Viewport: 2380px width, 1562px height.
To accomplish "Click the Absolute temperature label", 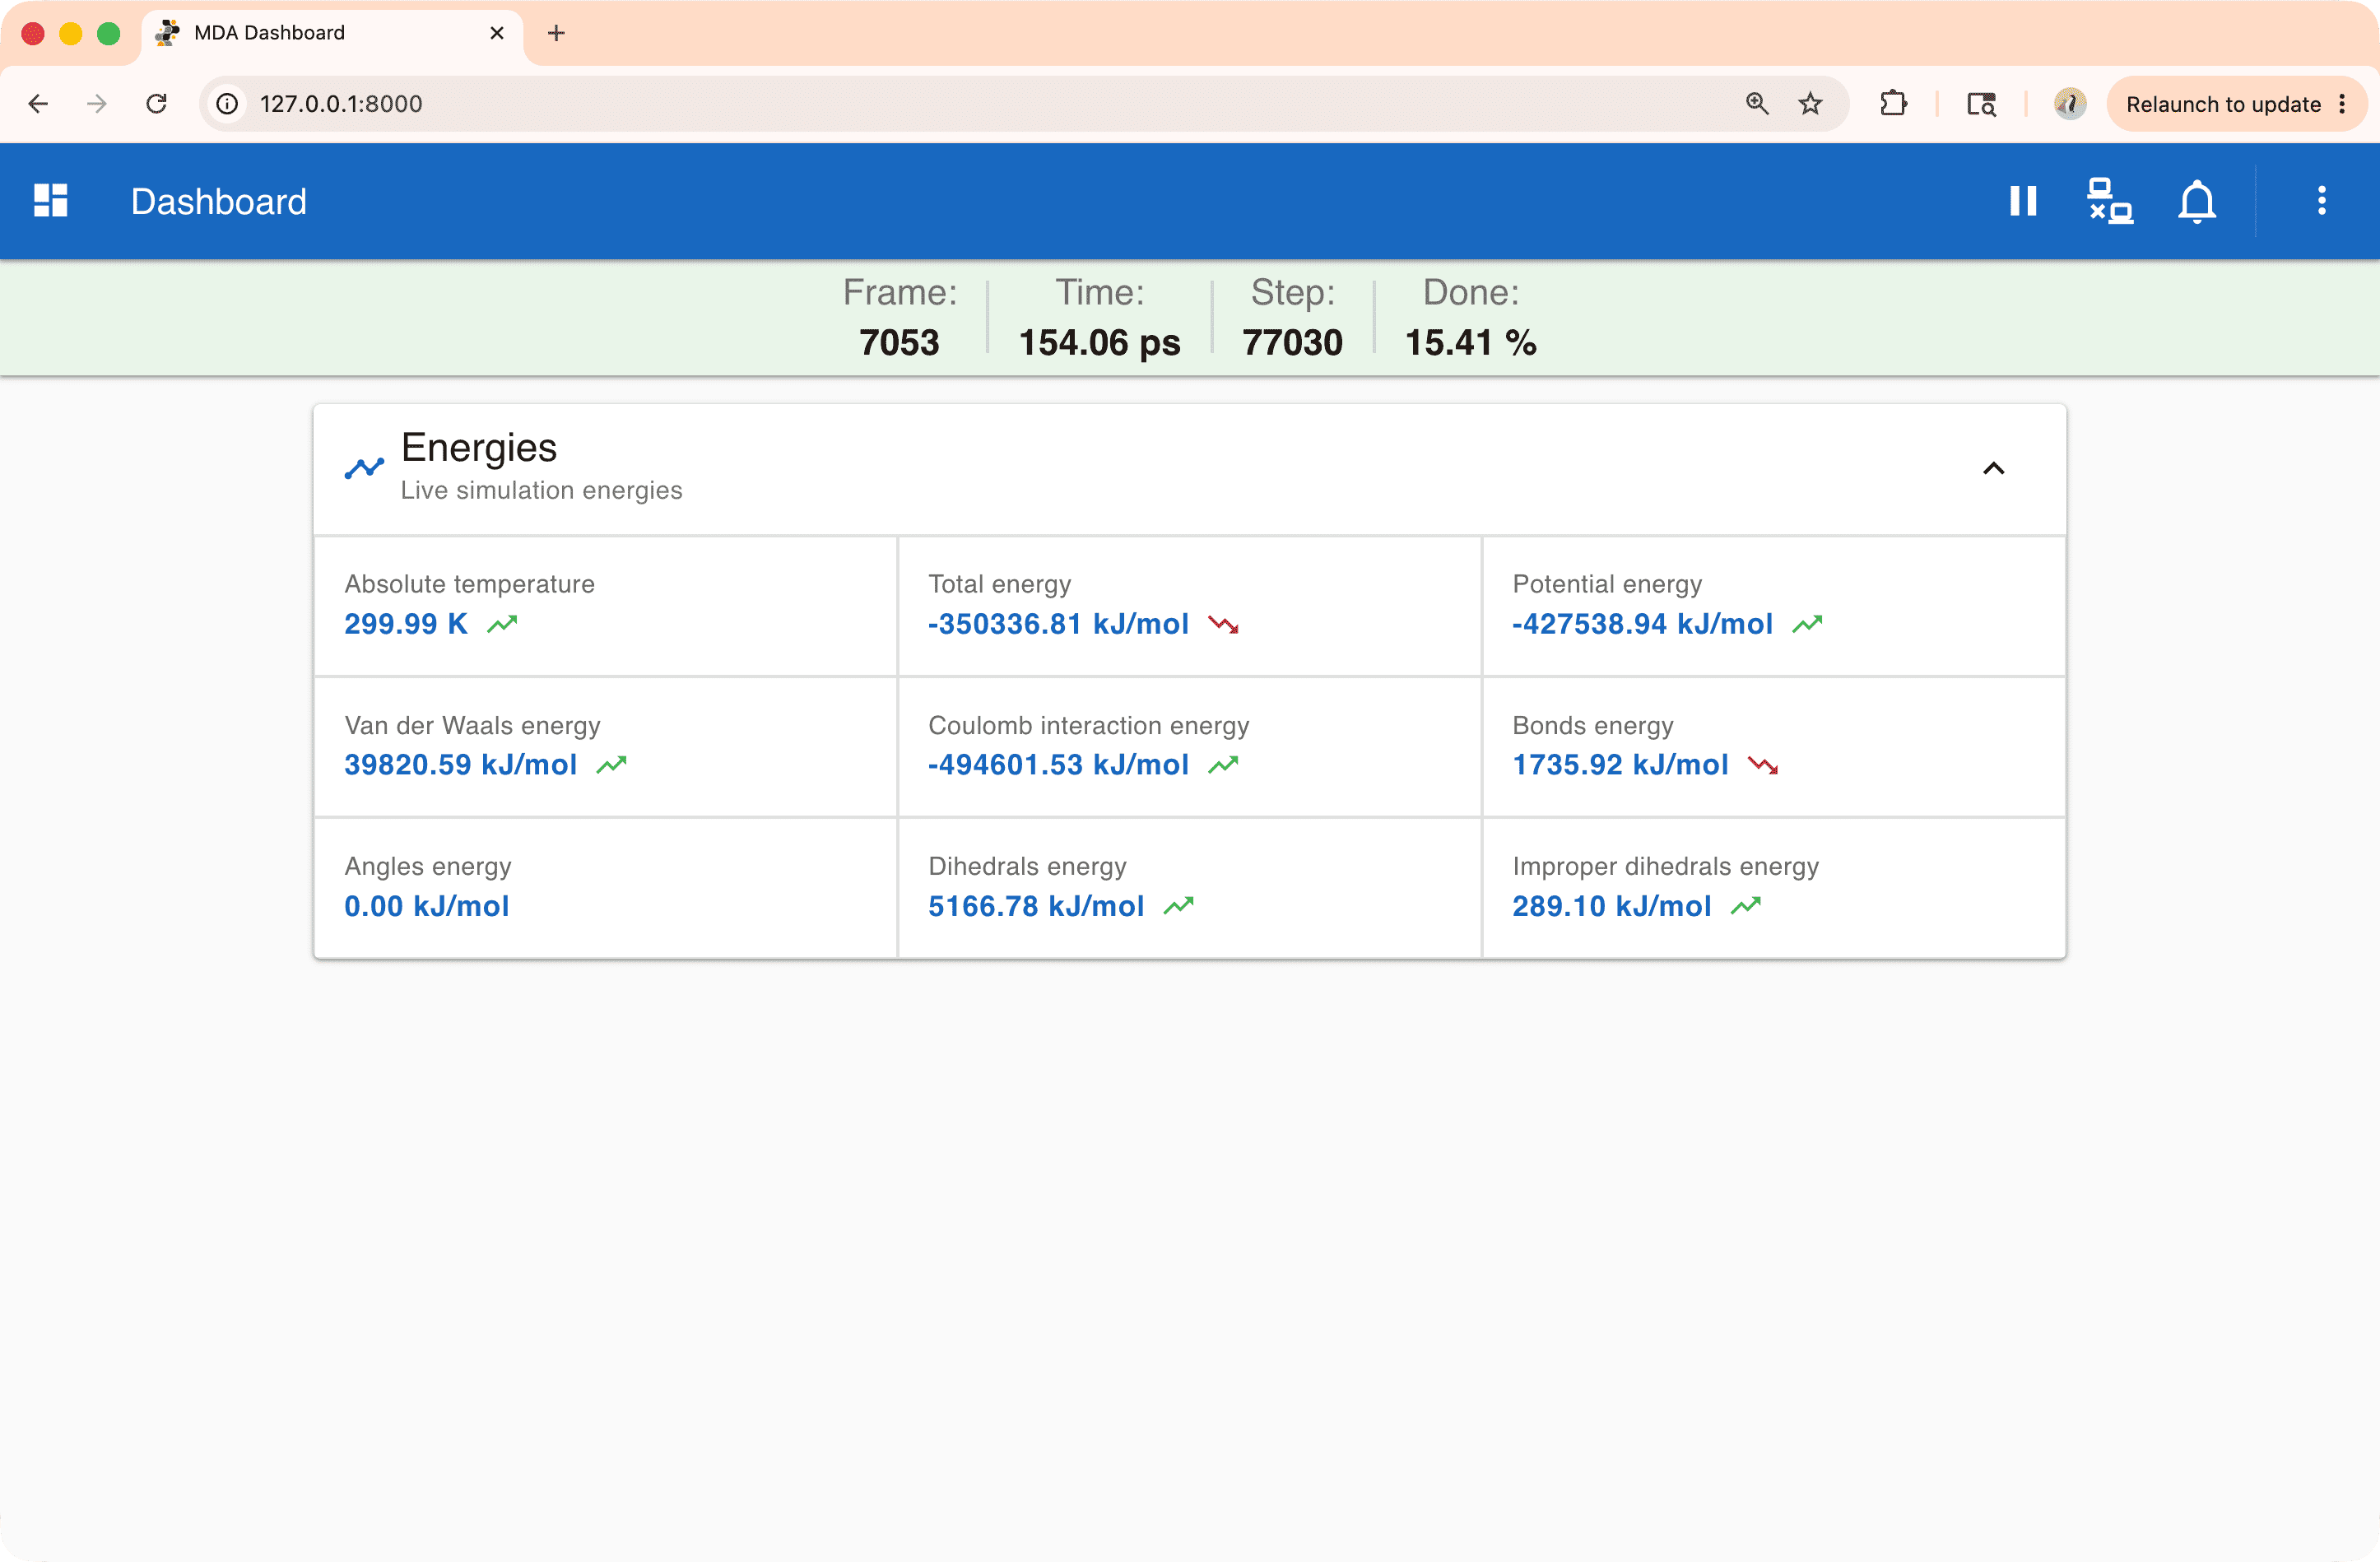I will point(469,584).
